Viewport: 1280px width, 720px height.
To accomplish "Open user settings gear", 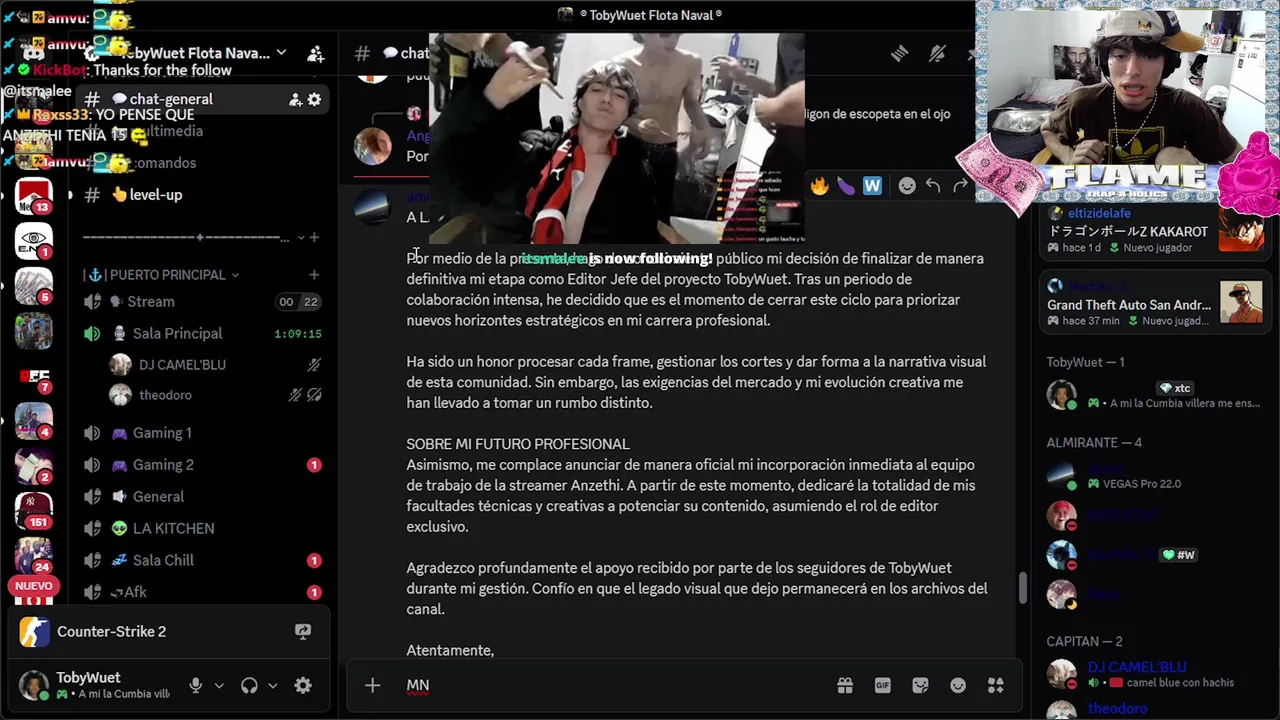I will click(x=303, y=685).
